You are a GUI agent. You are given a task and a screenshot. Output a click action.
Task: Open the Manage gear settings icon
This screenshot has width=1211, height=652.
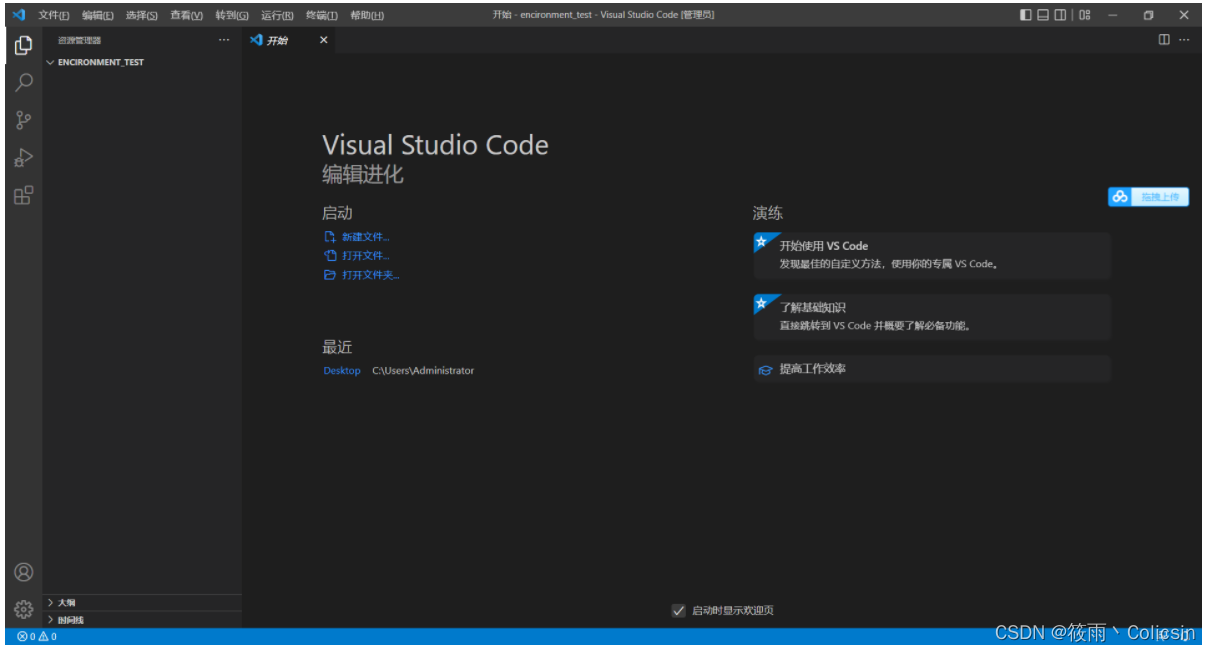coord(23,608)
